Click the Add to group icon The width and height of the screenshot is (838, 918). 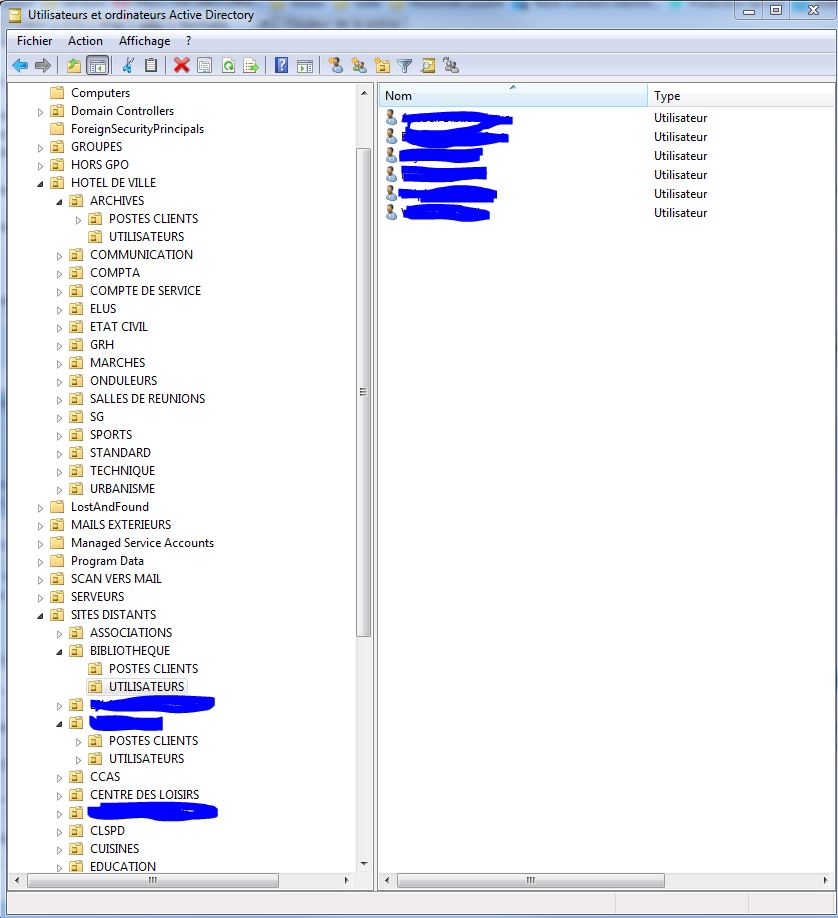pos(450,66)
